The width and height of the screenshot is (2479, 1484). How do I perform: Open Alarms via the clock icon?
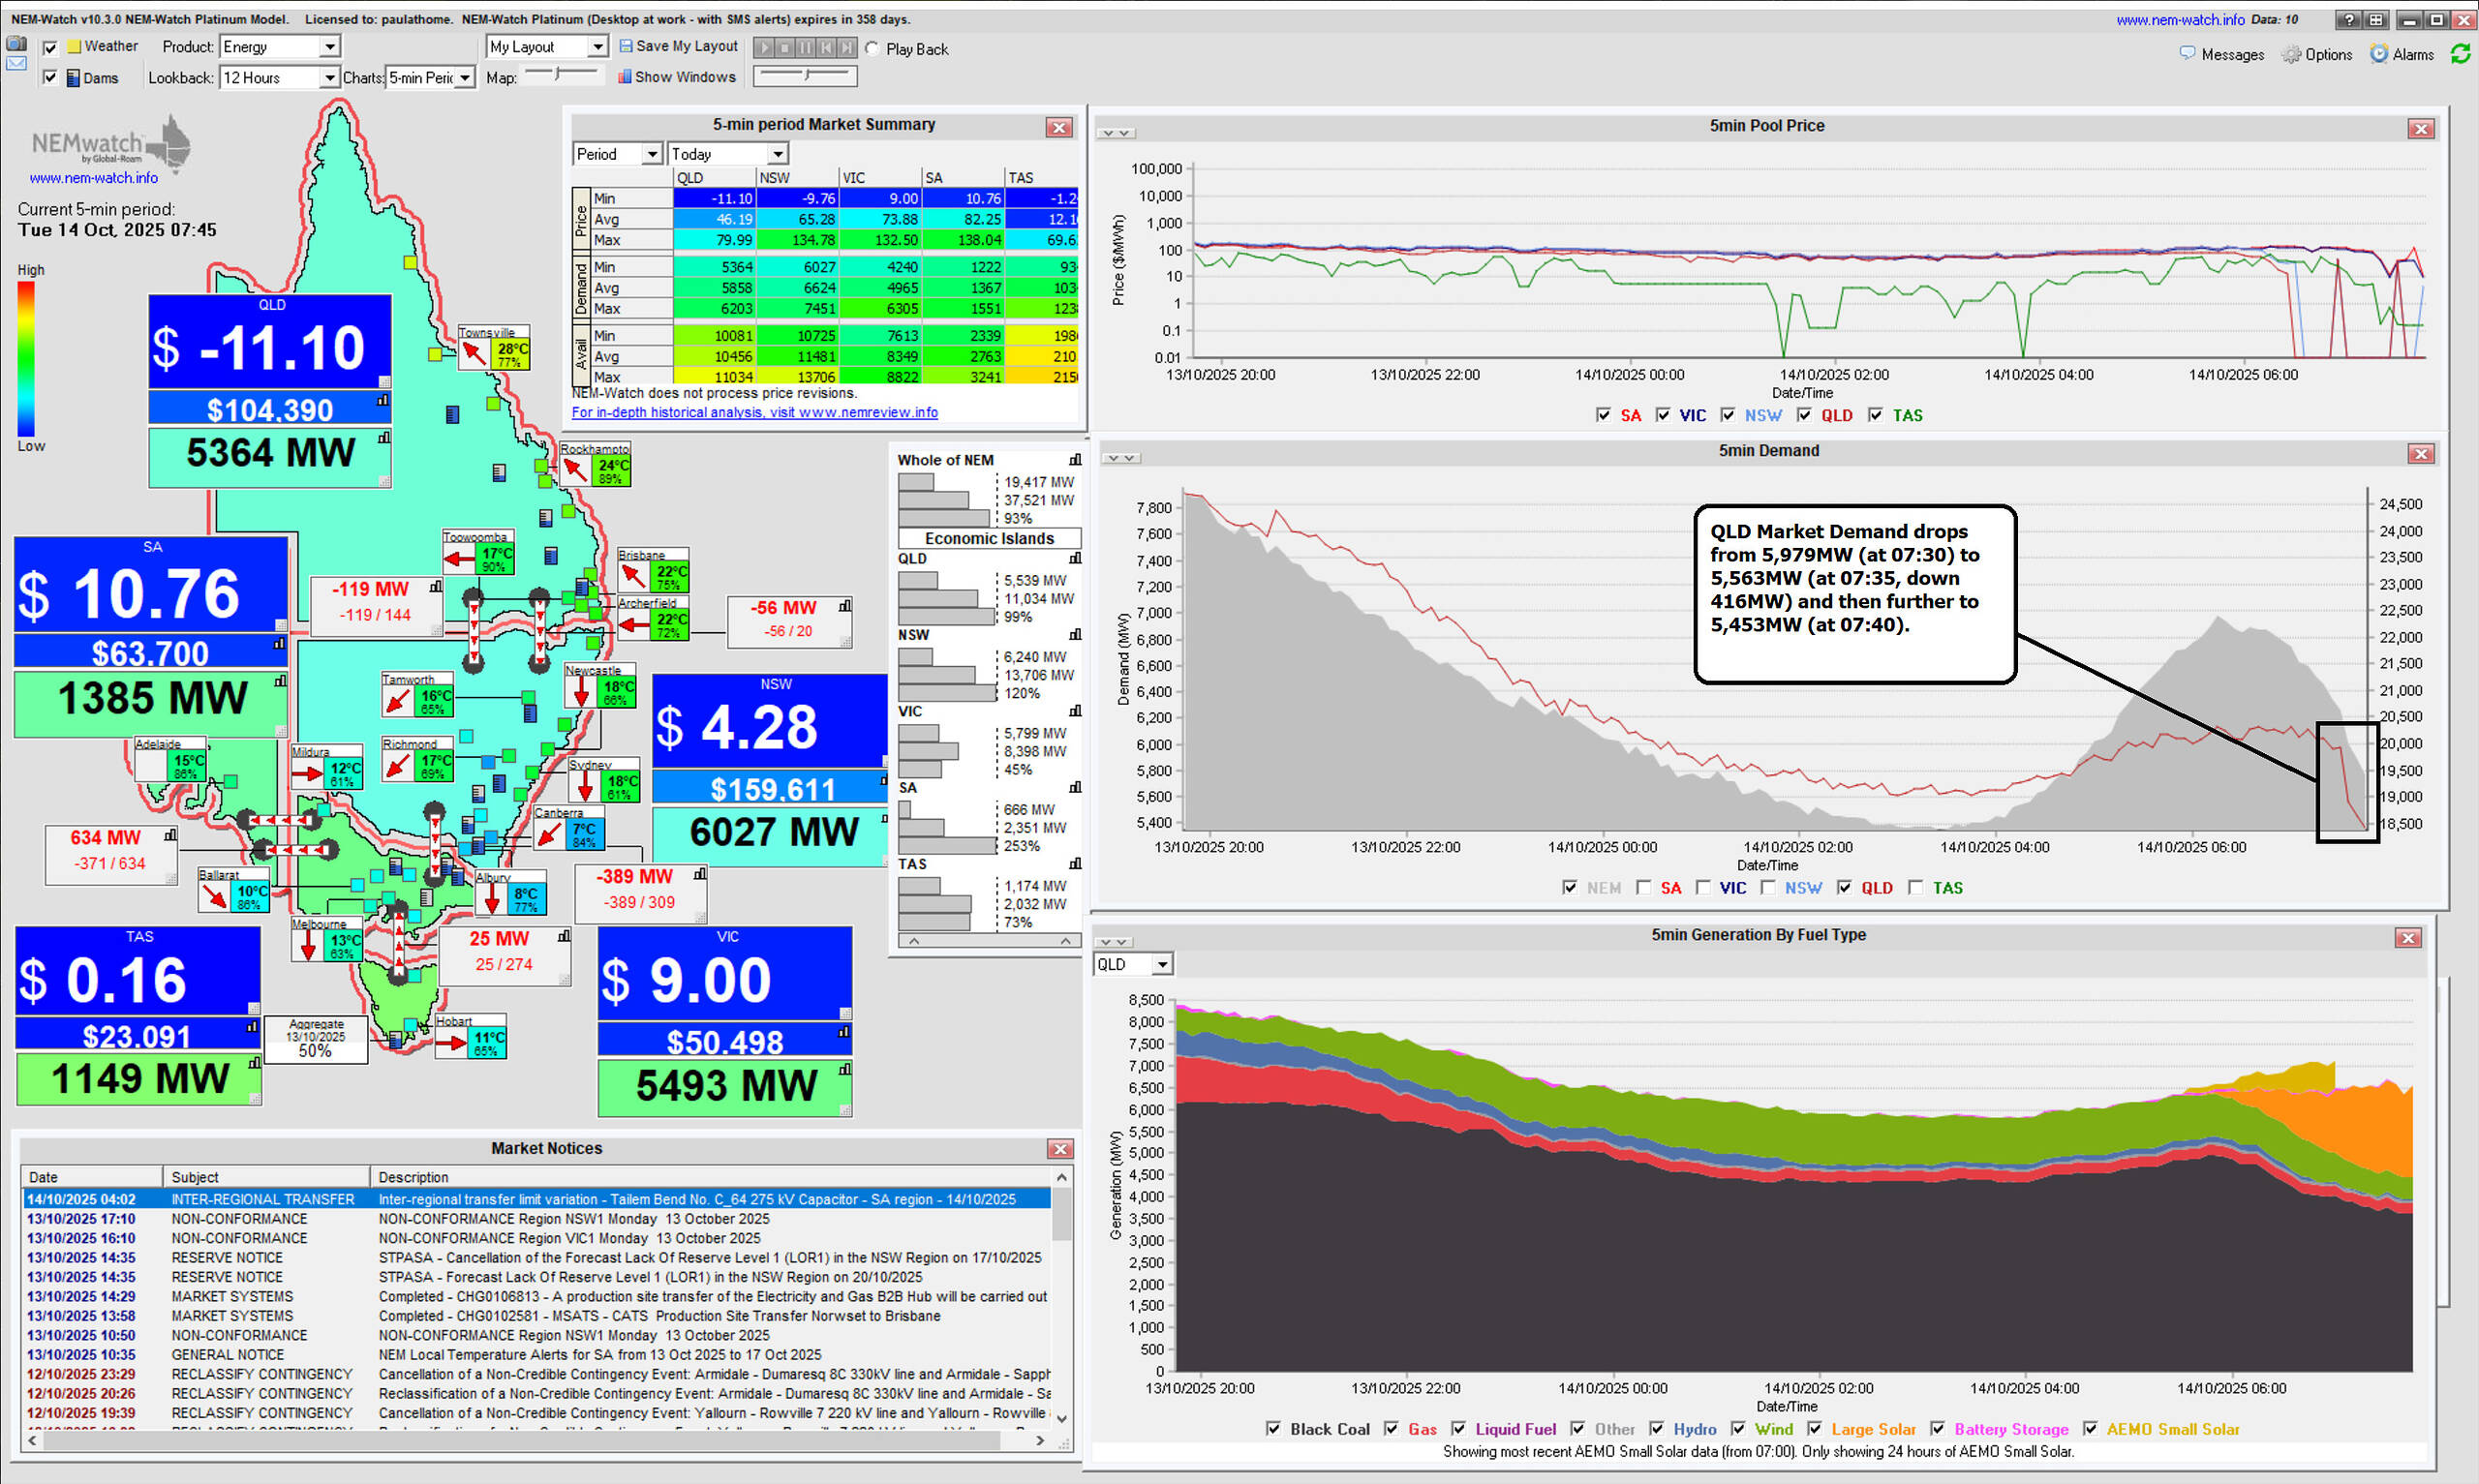[x=2379, y=54]
